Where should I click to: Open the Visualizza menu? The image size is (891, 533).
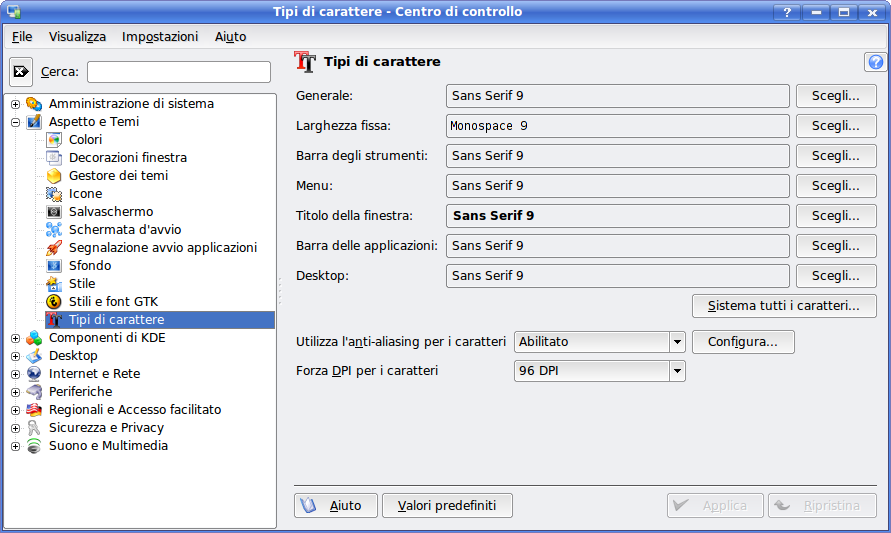[x=77, y=36]
